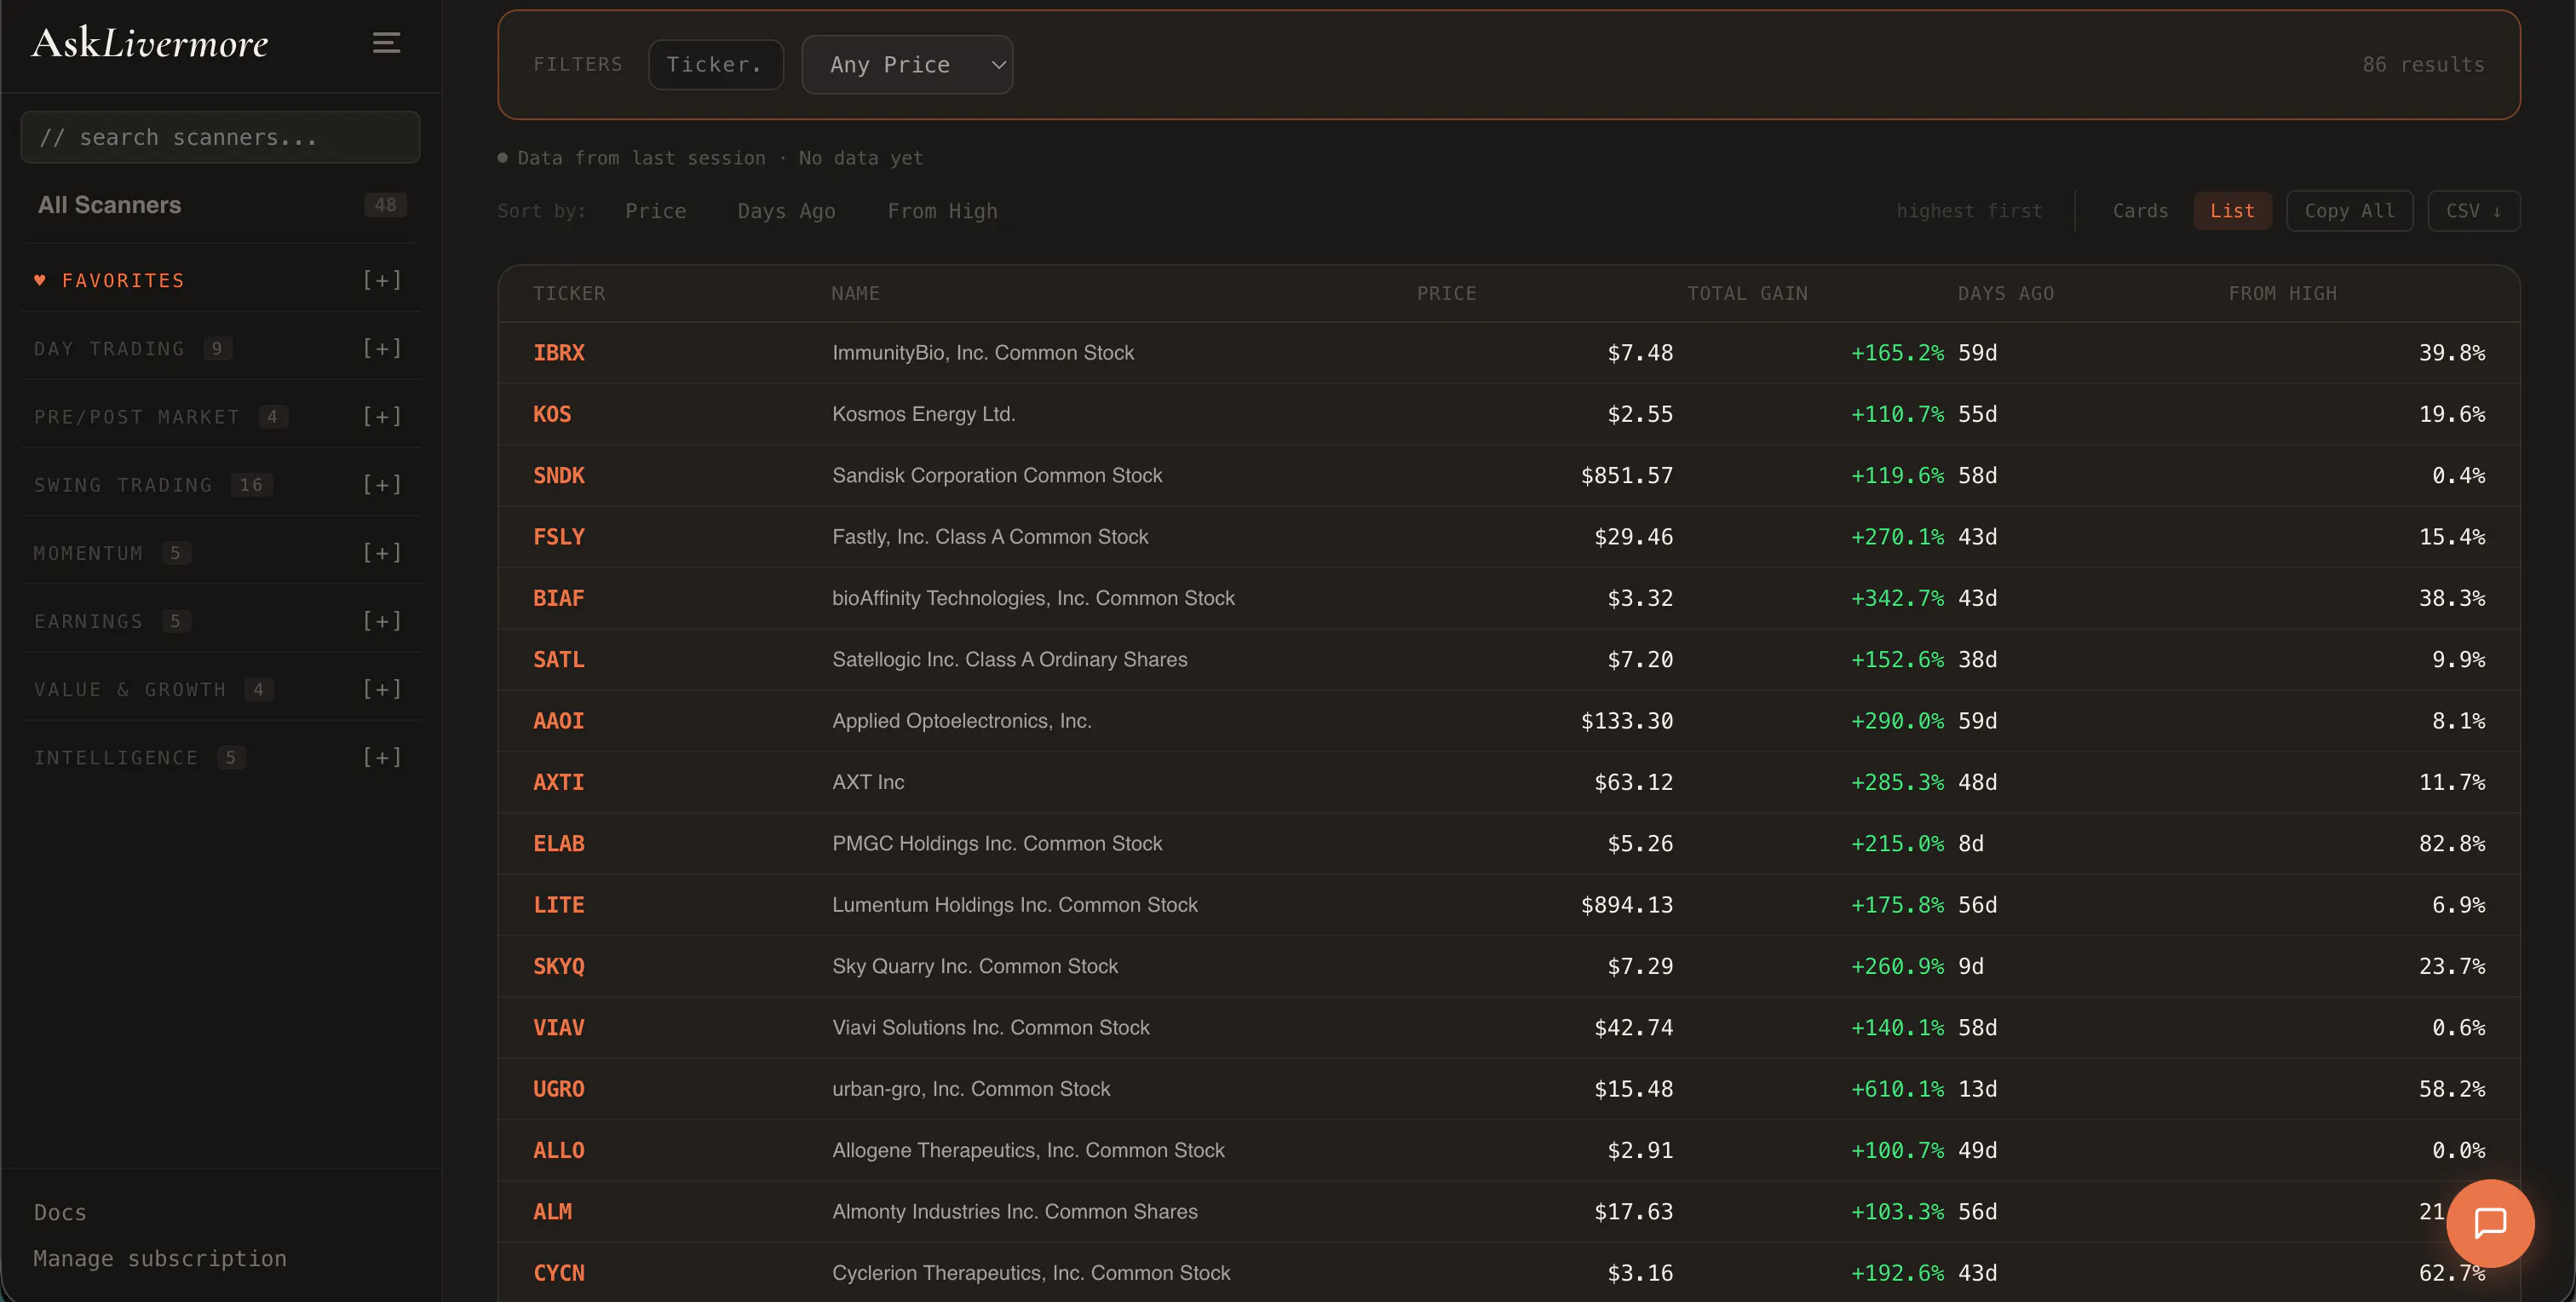Open the FSLY ticker link
The width and height of the screenshot is (2576, 1302).
559,537
